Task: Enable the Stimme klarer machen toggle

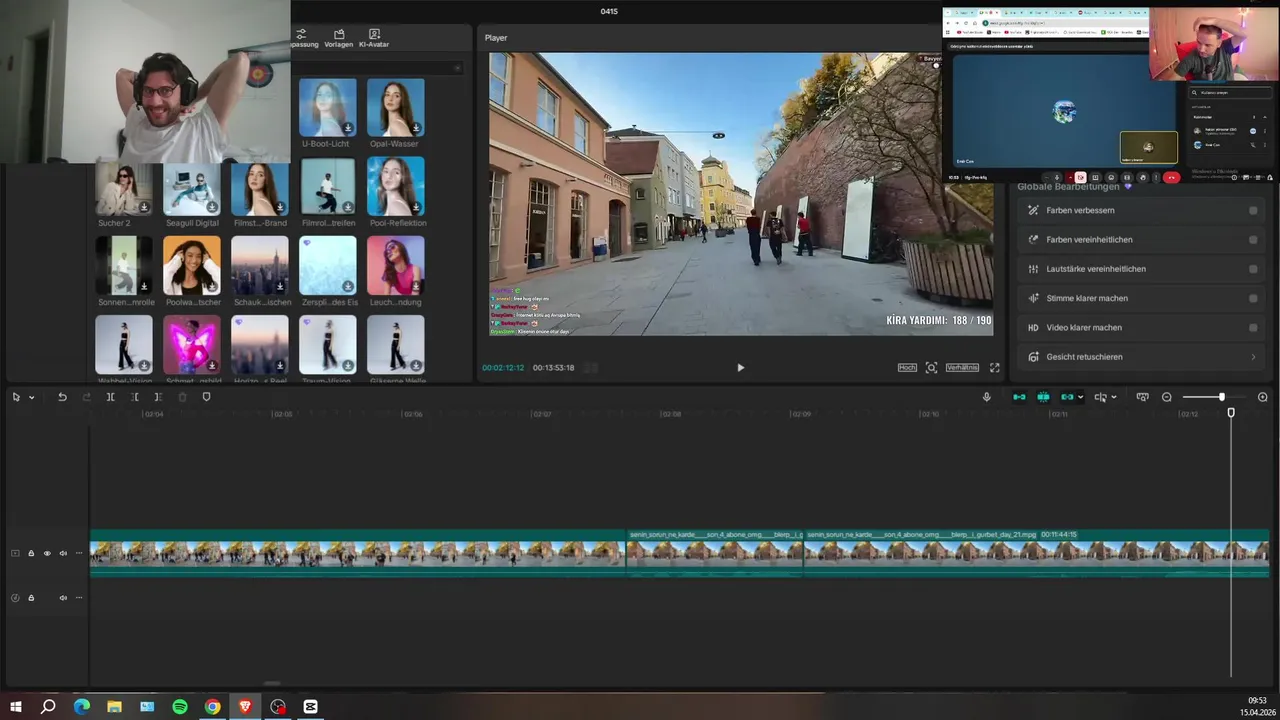Action: pyautogui.click(x=1253, y=298)
